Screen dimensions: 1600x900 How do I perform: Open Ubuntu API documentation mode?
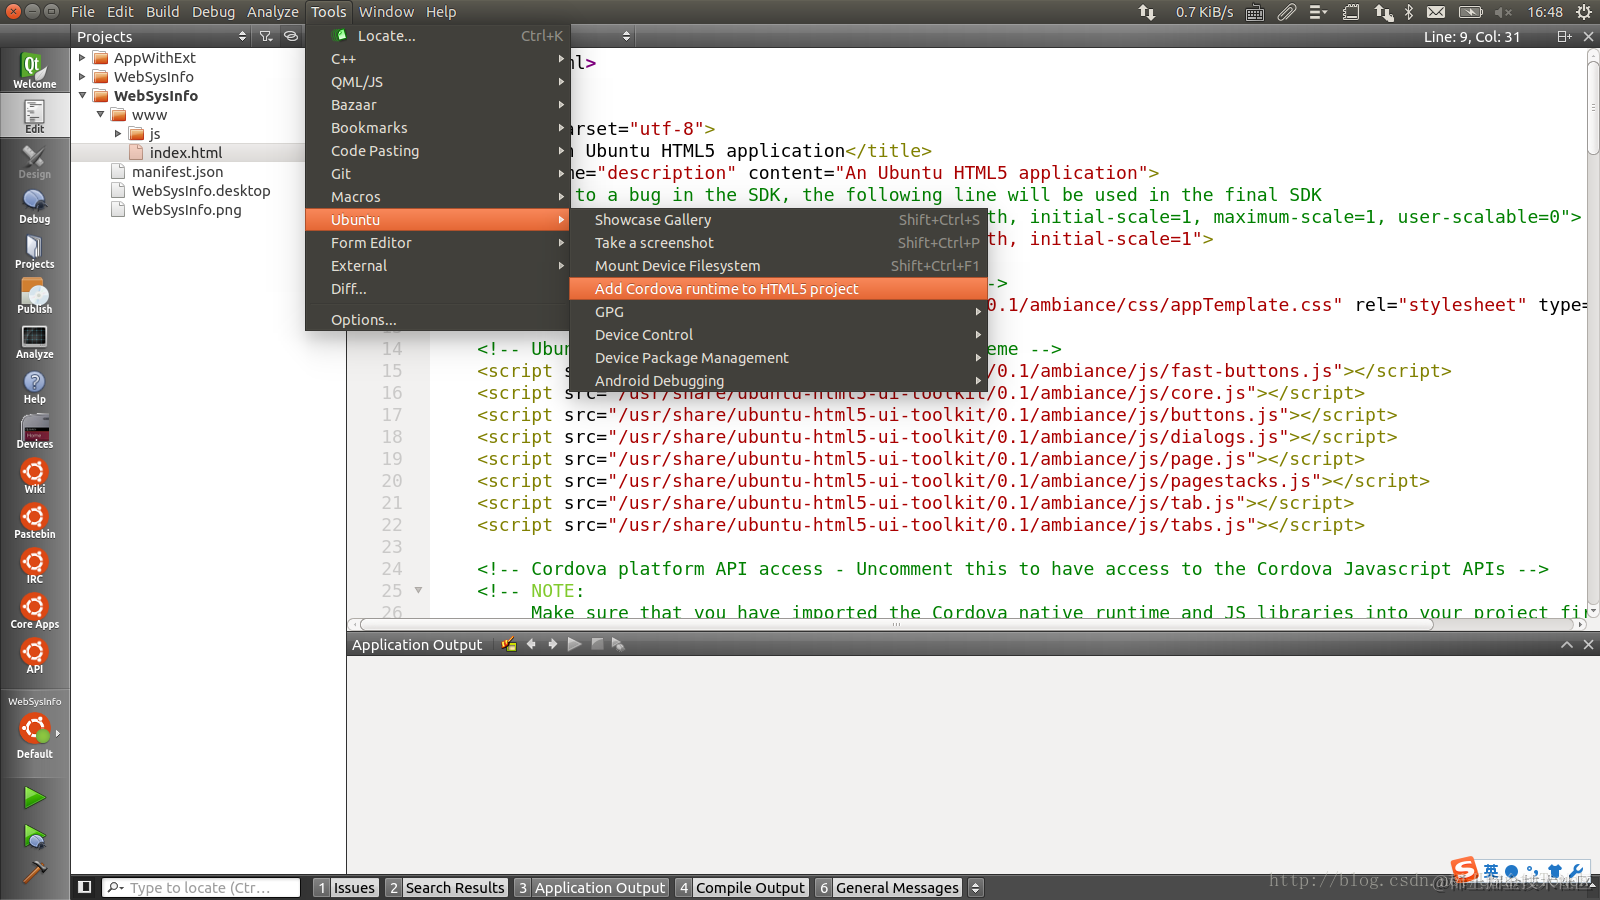coord(35,656)
